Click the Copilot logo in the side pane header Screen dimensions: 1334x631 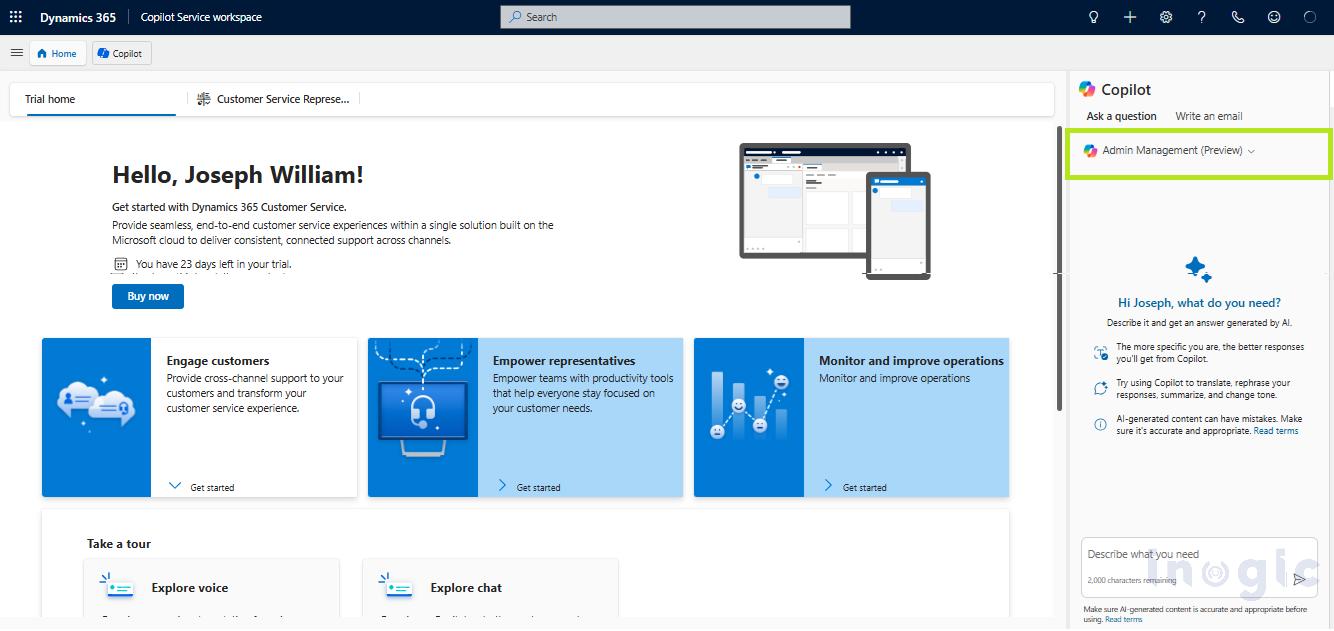pos(1087,89)
